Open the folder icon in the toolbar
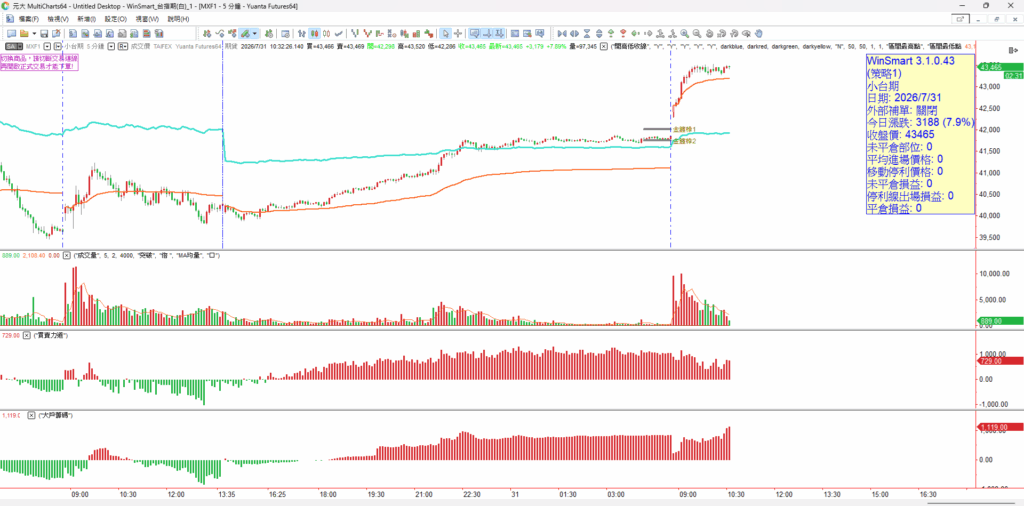 pyautogui.click(x=24, y=33)
